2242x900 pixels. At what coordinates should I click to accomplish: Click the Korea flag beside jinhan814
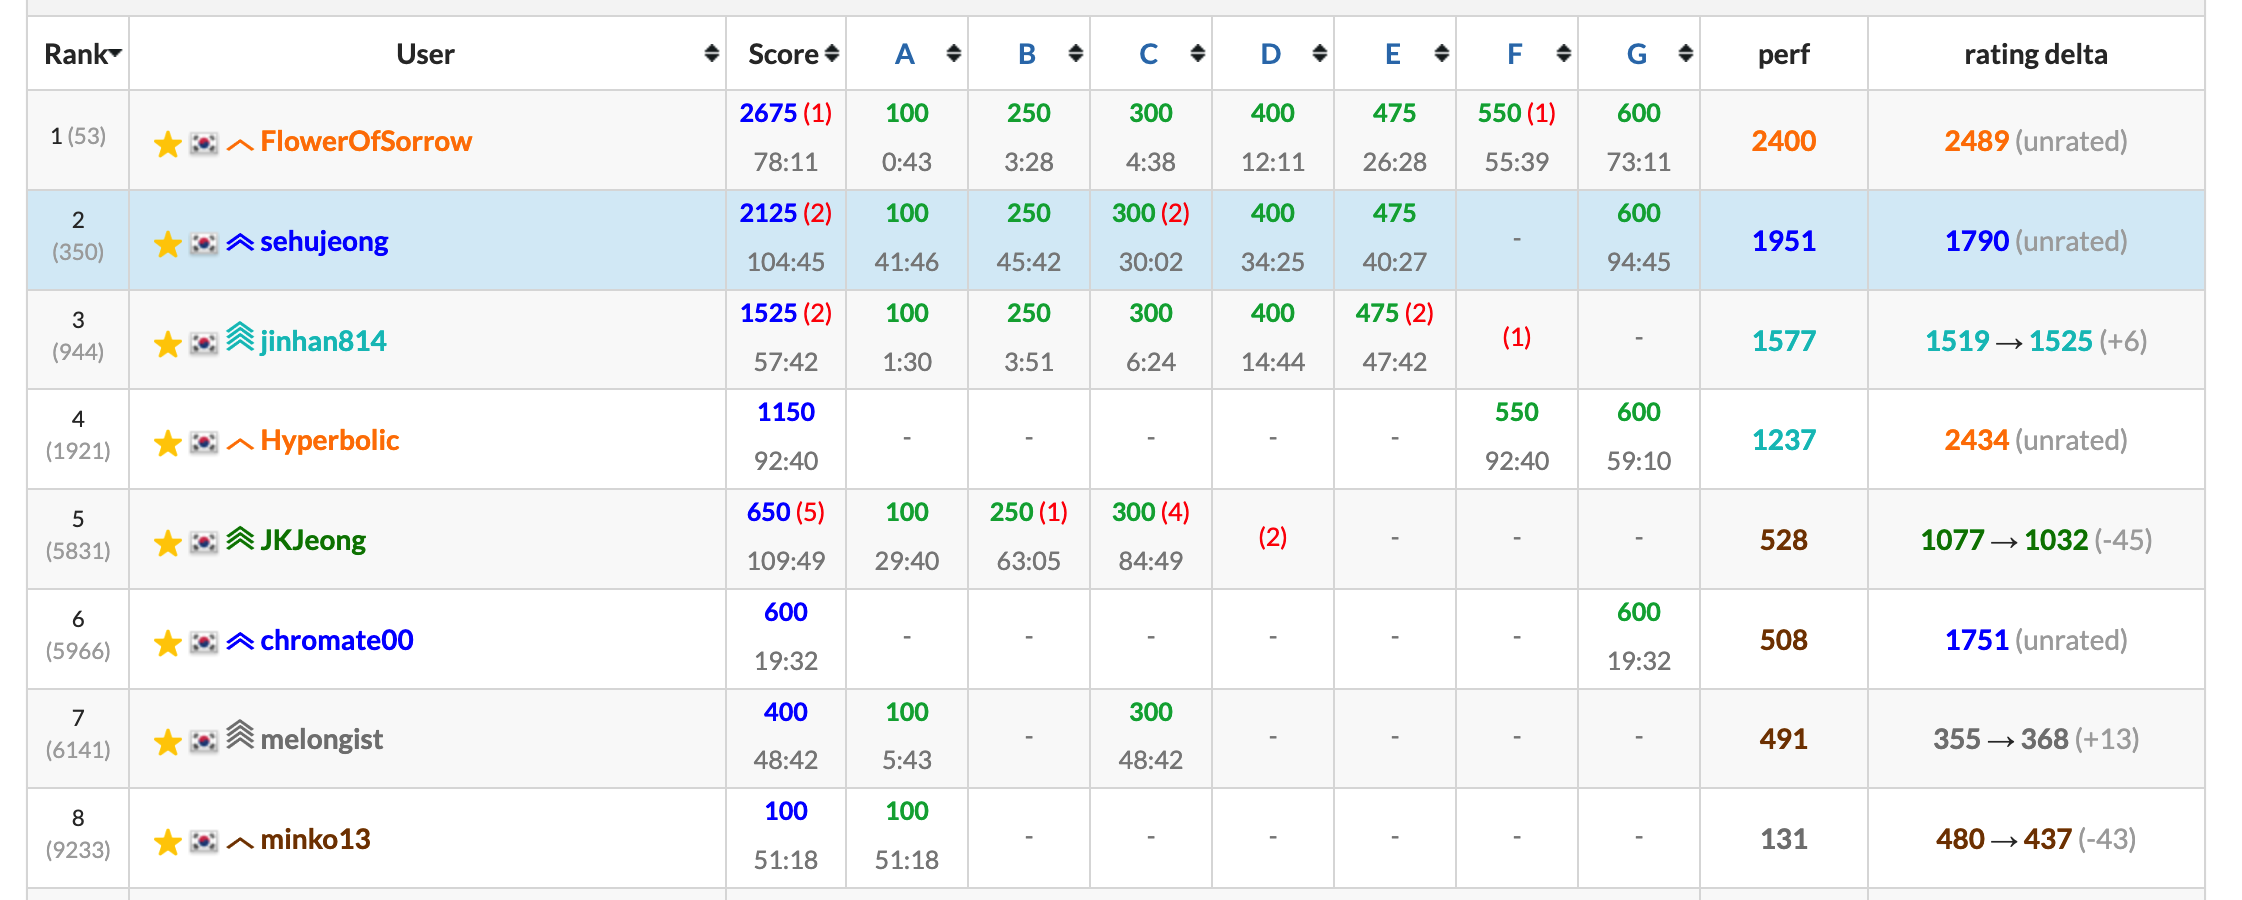pyautogui.click(x=204, y=343)
